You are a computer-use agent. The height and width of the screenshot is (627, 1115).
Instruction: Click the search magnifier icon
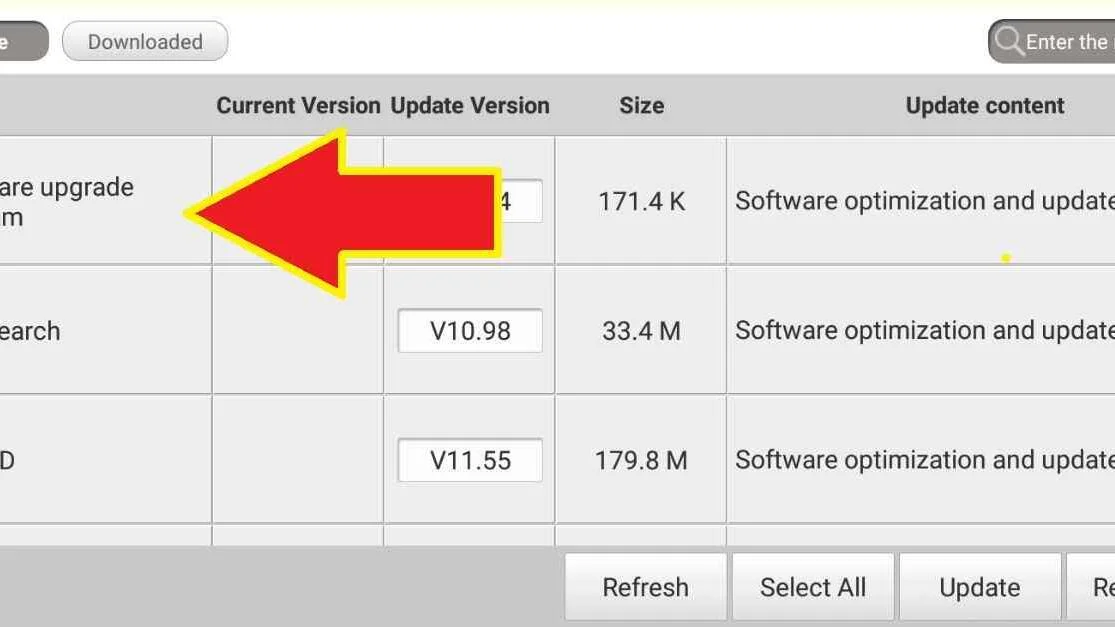tap(1008, 41)
